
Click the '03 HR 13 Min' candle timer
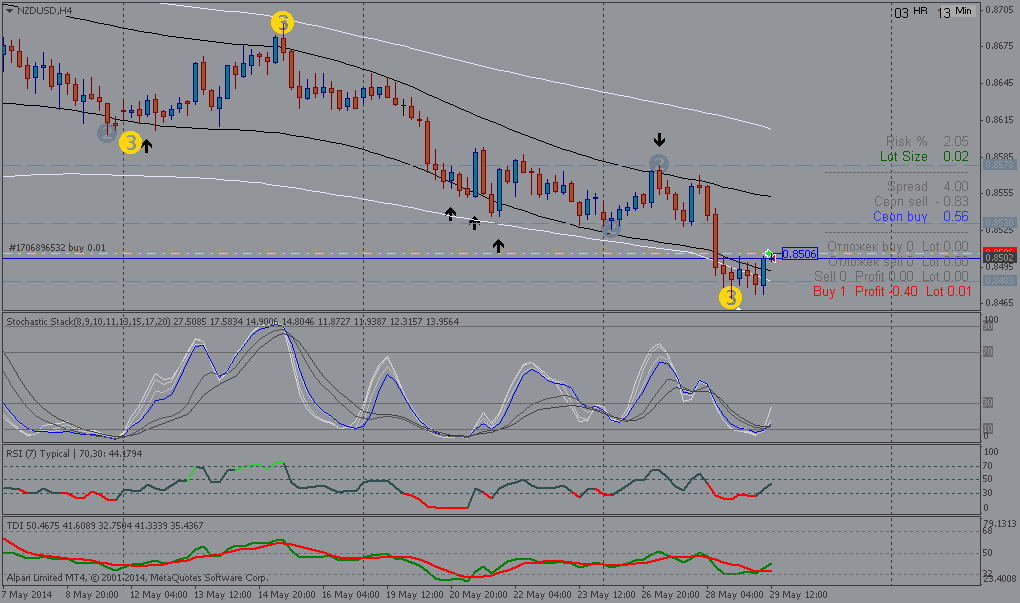[x=933, y=12]
